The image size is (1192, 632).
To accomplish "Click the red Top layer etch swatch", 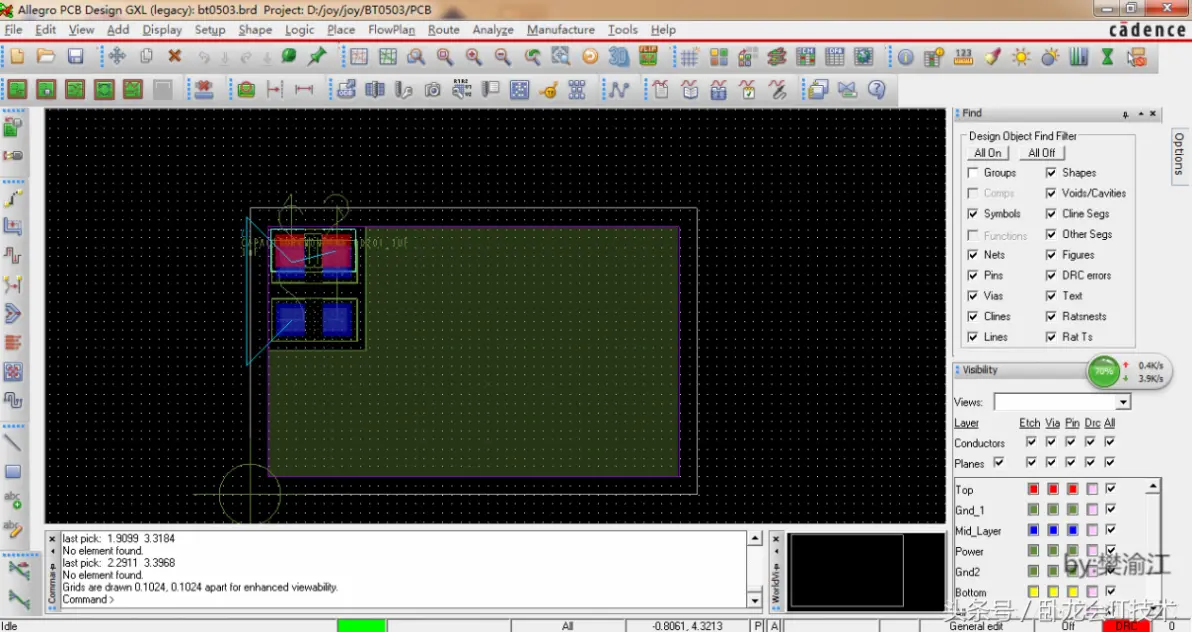I will [1033, 489].
